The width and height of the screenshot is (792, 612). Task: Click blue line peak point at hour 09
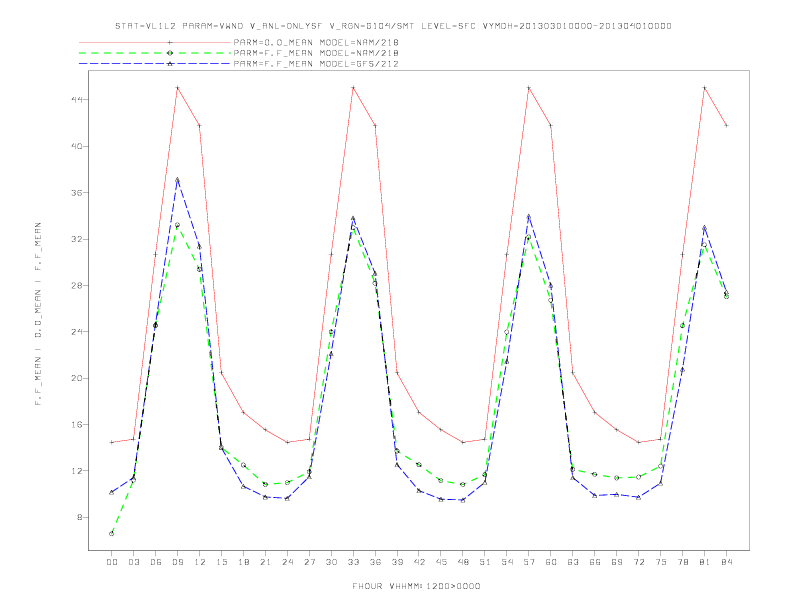click(177, 179)
